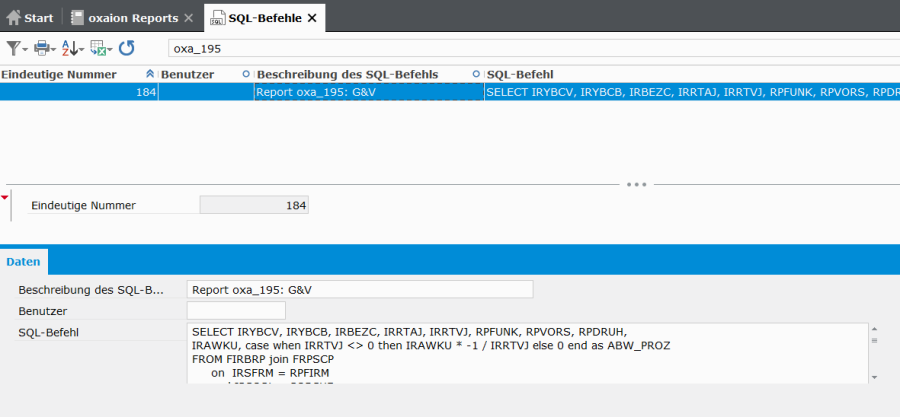Click the SQL text area scrollbar thumb
This screenshot has width=900, height=417.
[x=875, y=340]
